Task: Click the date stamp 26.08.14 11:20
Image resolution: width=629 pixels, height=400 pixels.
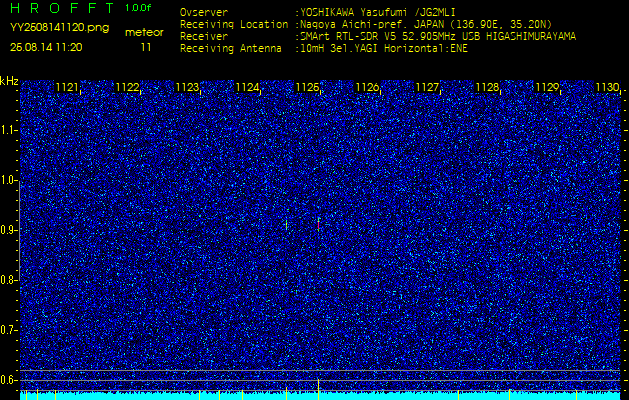Action: tap(46, 47)
